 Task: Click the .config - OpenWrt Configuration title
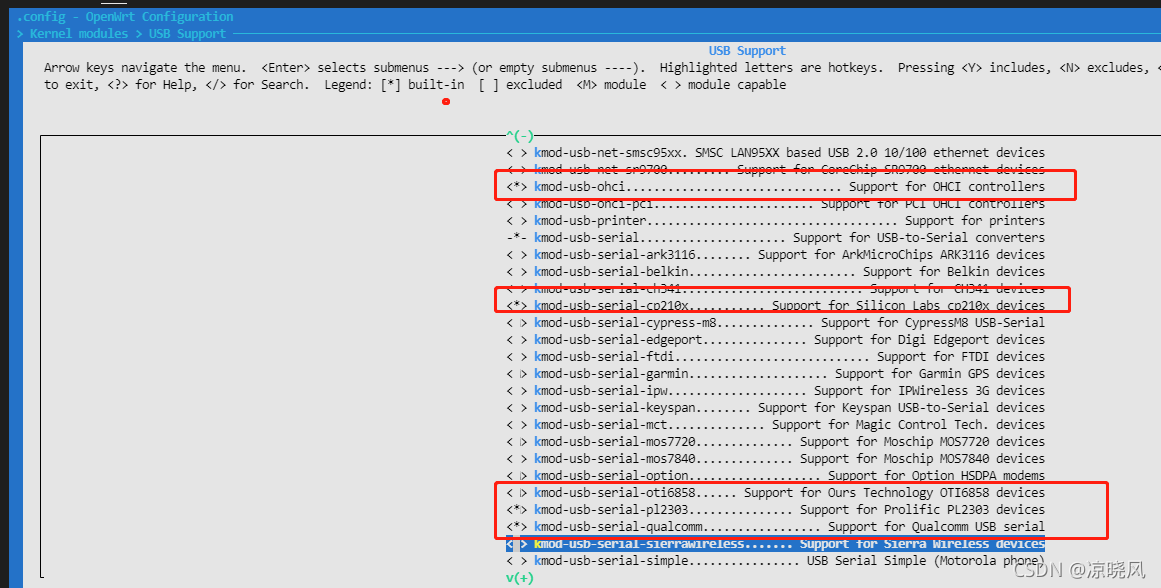(x=125, y=16)
